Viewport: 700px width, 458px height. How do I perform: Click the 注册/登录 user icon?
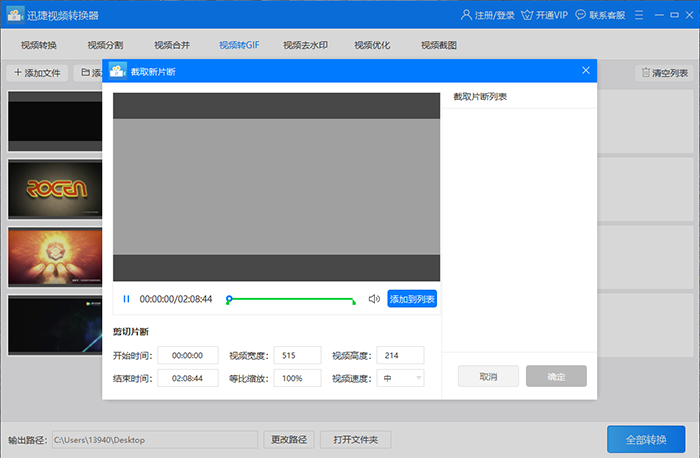[x=466, y=15]
